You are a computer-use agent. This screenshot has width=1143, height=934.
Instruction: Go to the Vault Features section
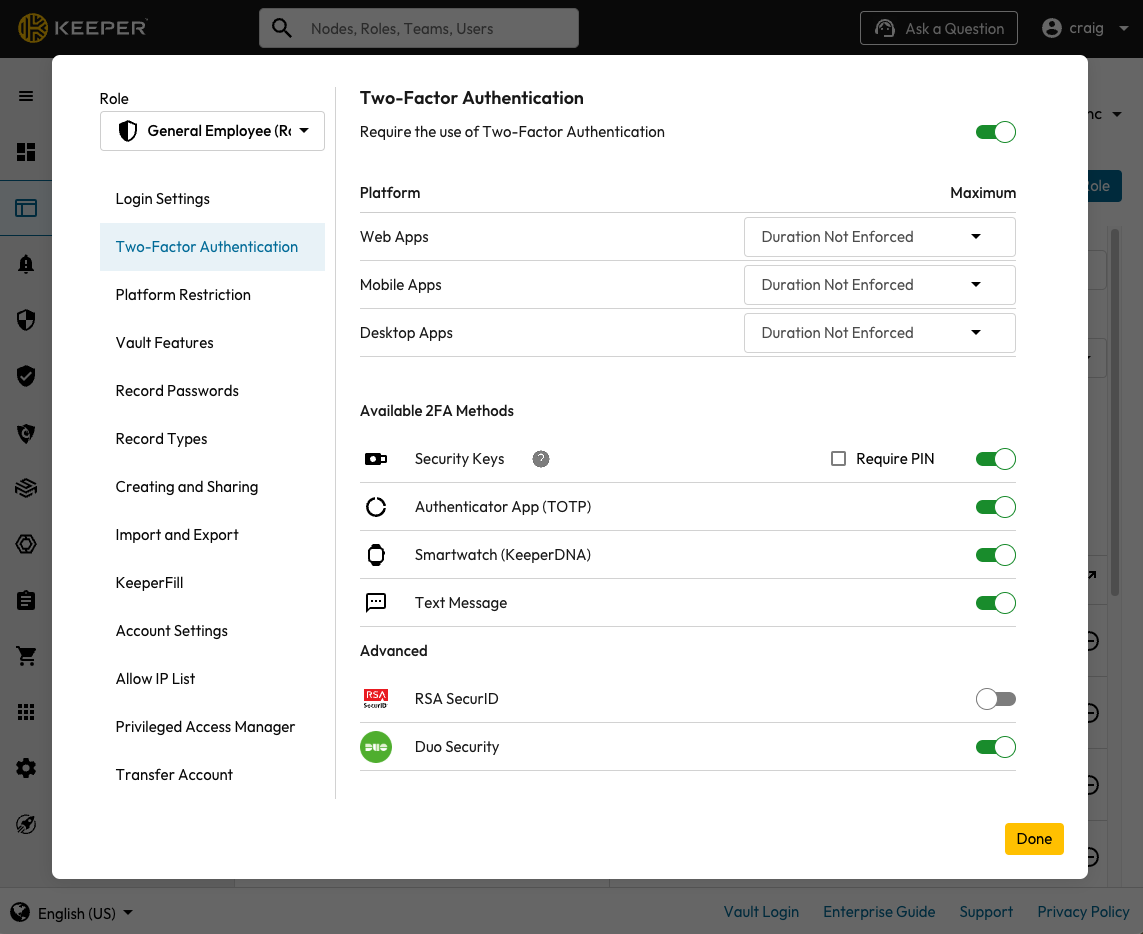(x=165, y=343)
